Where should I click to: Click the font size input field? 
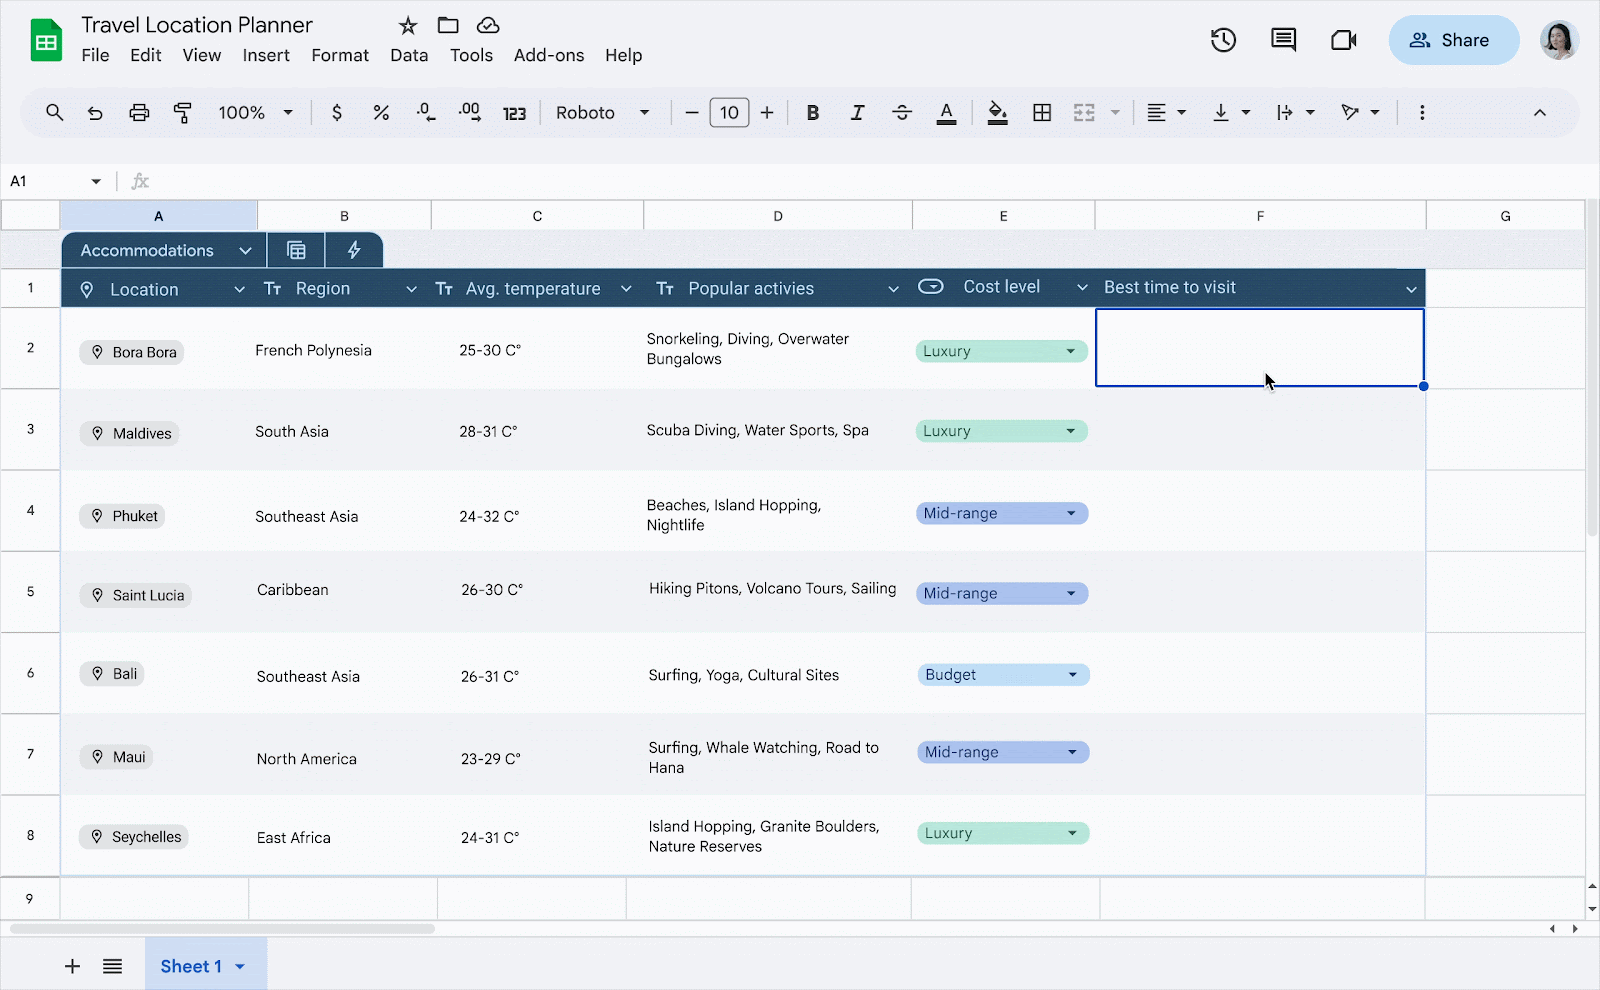coord(729,113)
